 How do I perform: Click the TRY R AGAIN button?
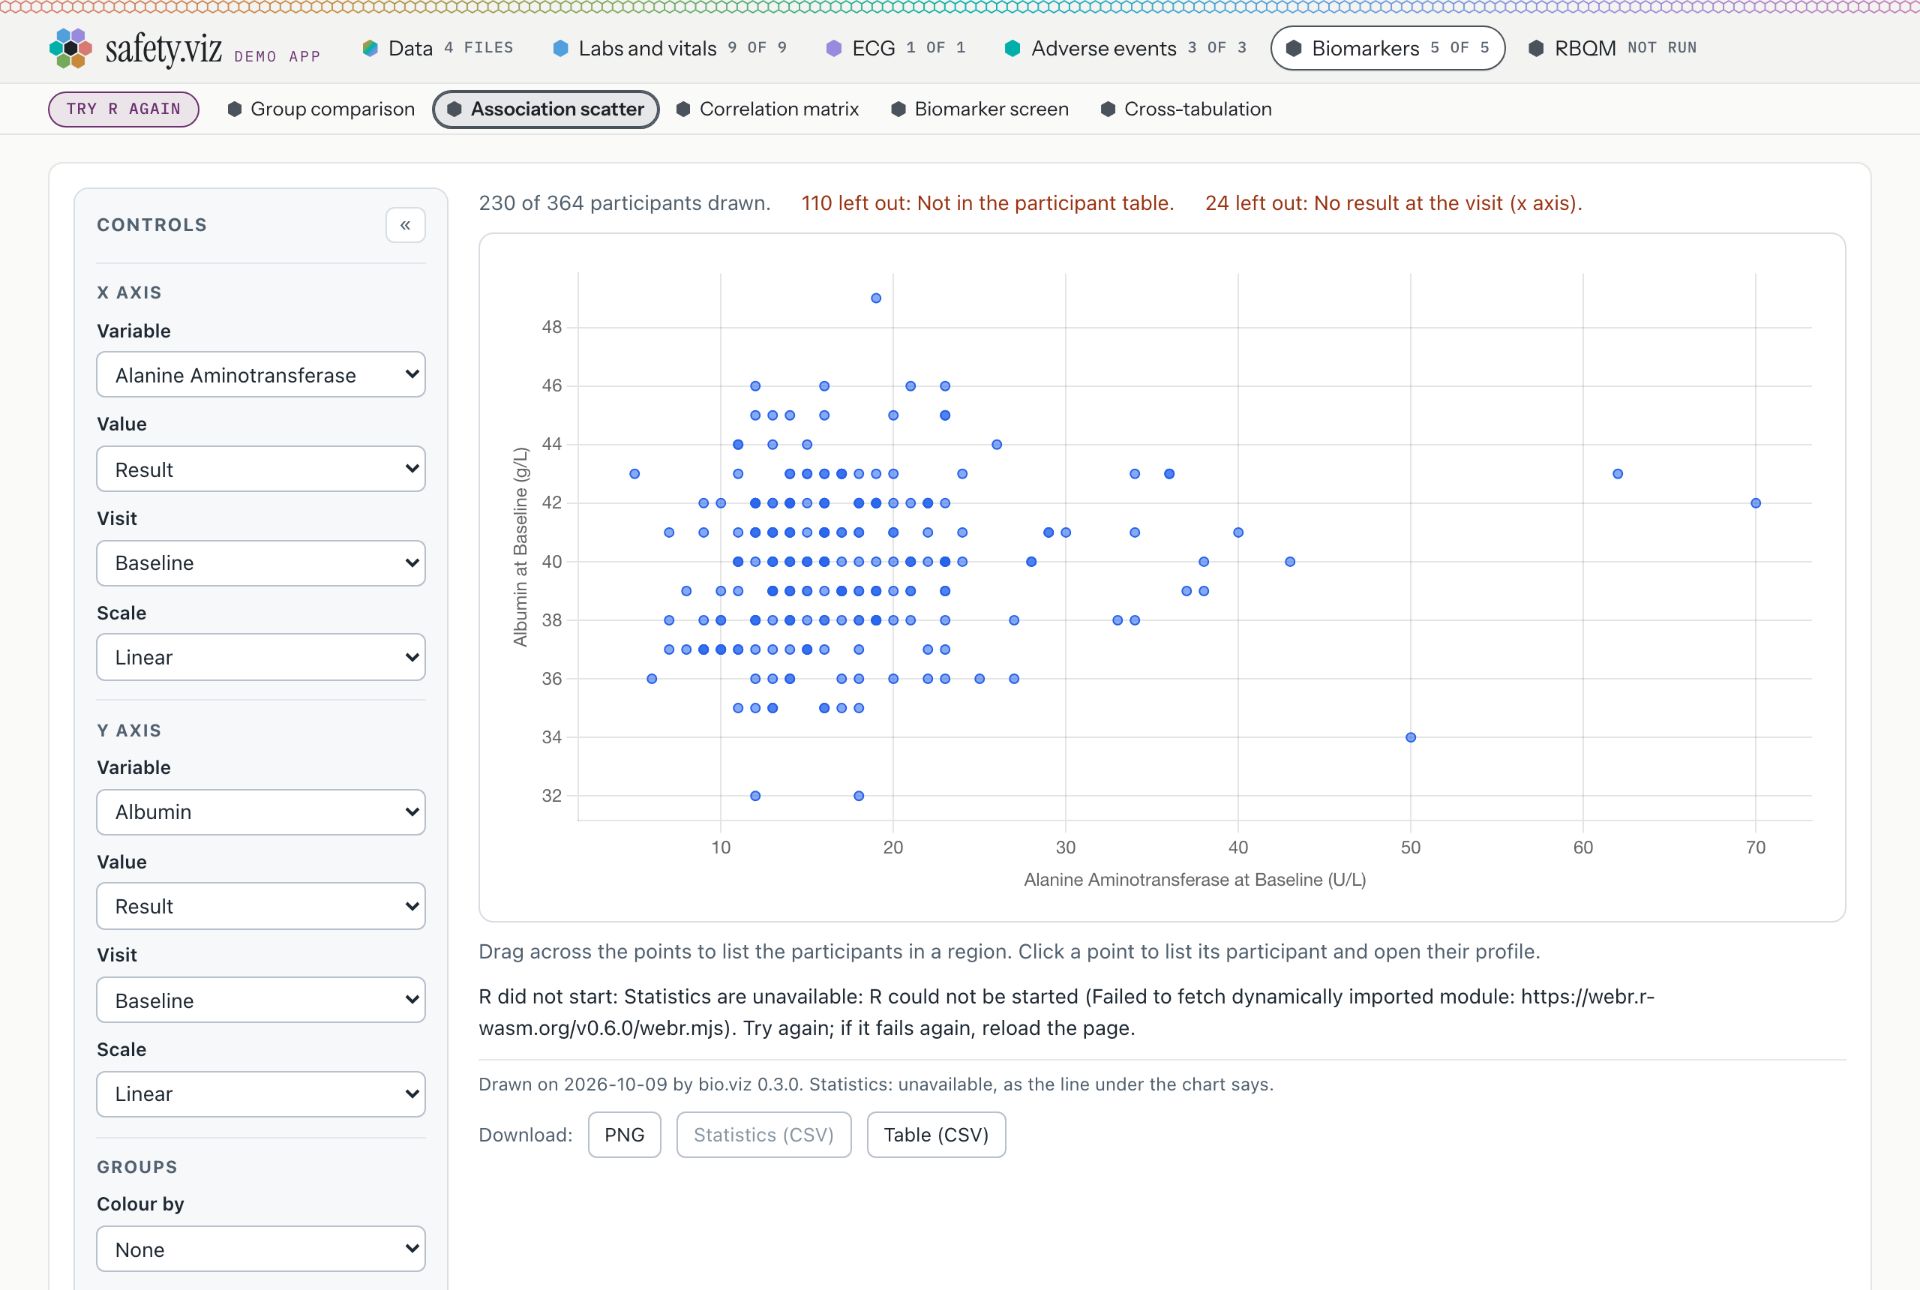[x=124, y=109]
